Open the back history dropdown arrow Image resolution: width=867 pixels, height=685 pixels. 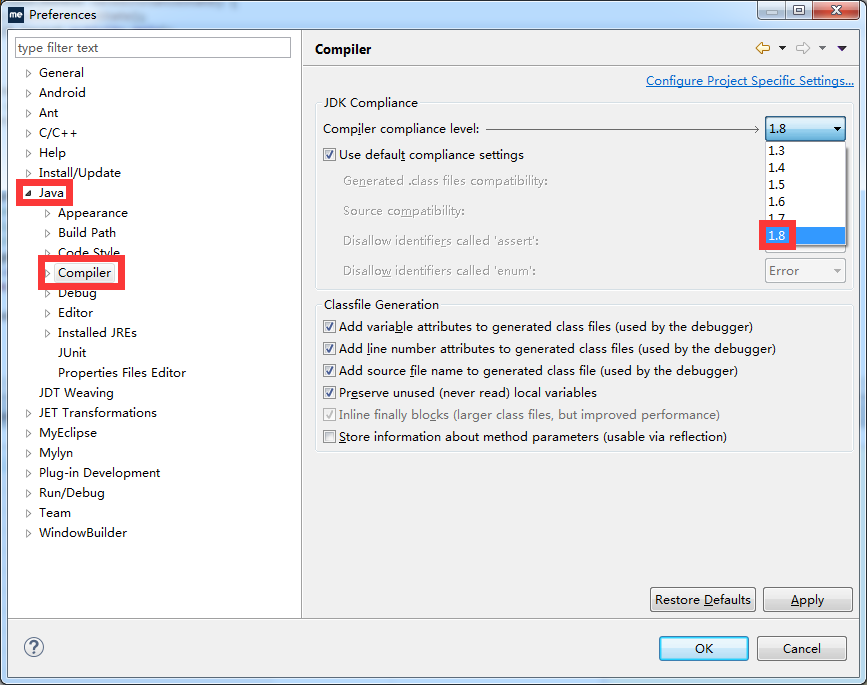[x=782, y=48]
